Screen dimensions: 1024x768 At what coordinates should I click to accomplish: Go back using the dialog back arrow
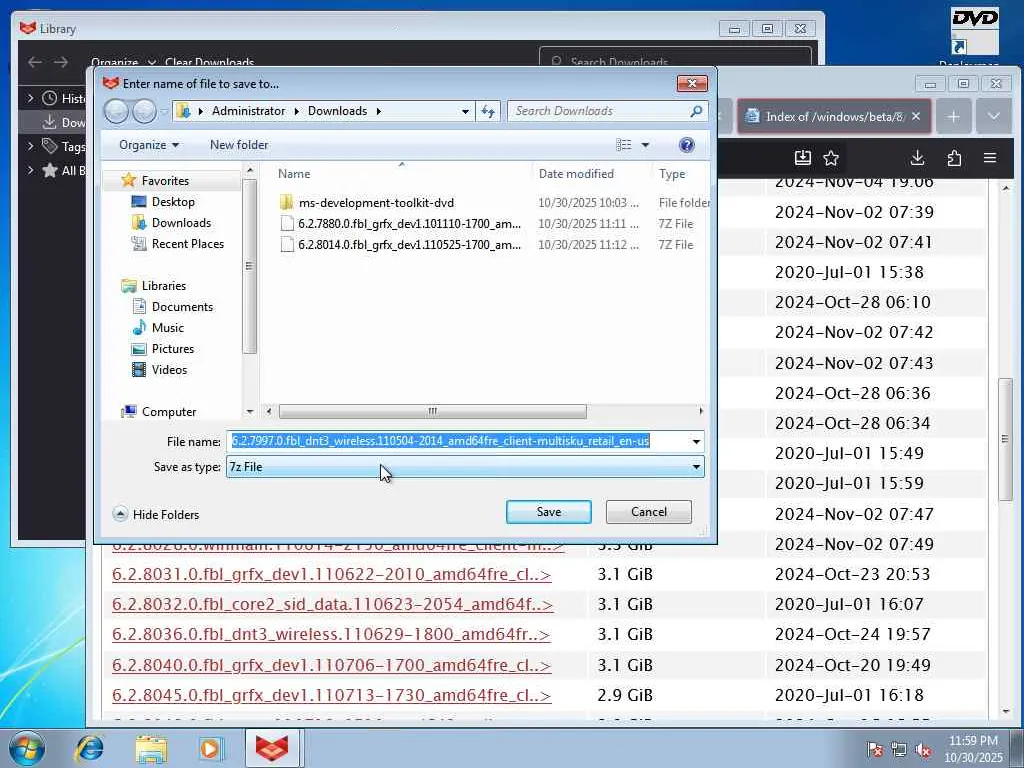pyautogui.click(x=116, y=111)
